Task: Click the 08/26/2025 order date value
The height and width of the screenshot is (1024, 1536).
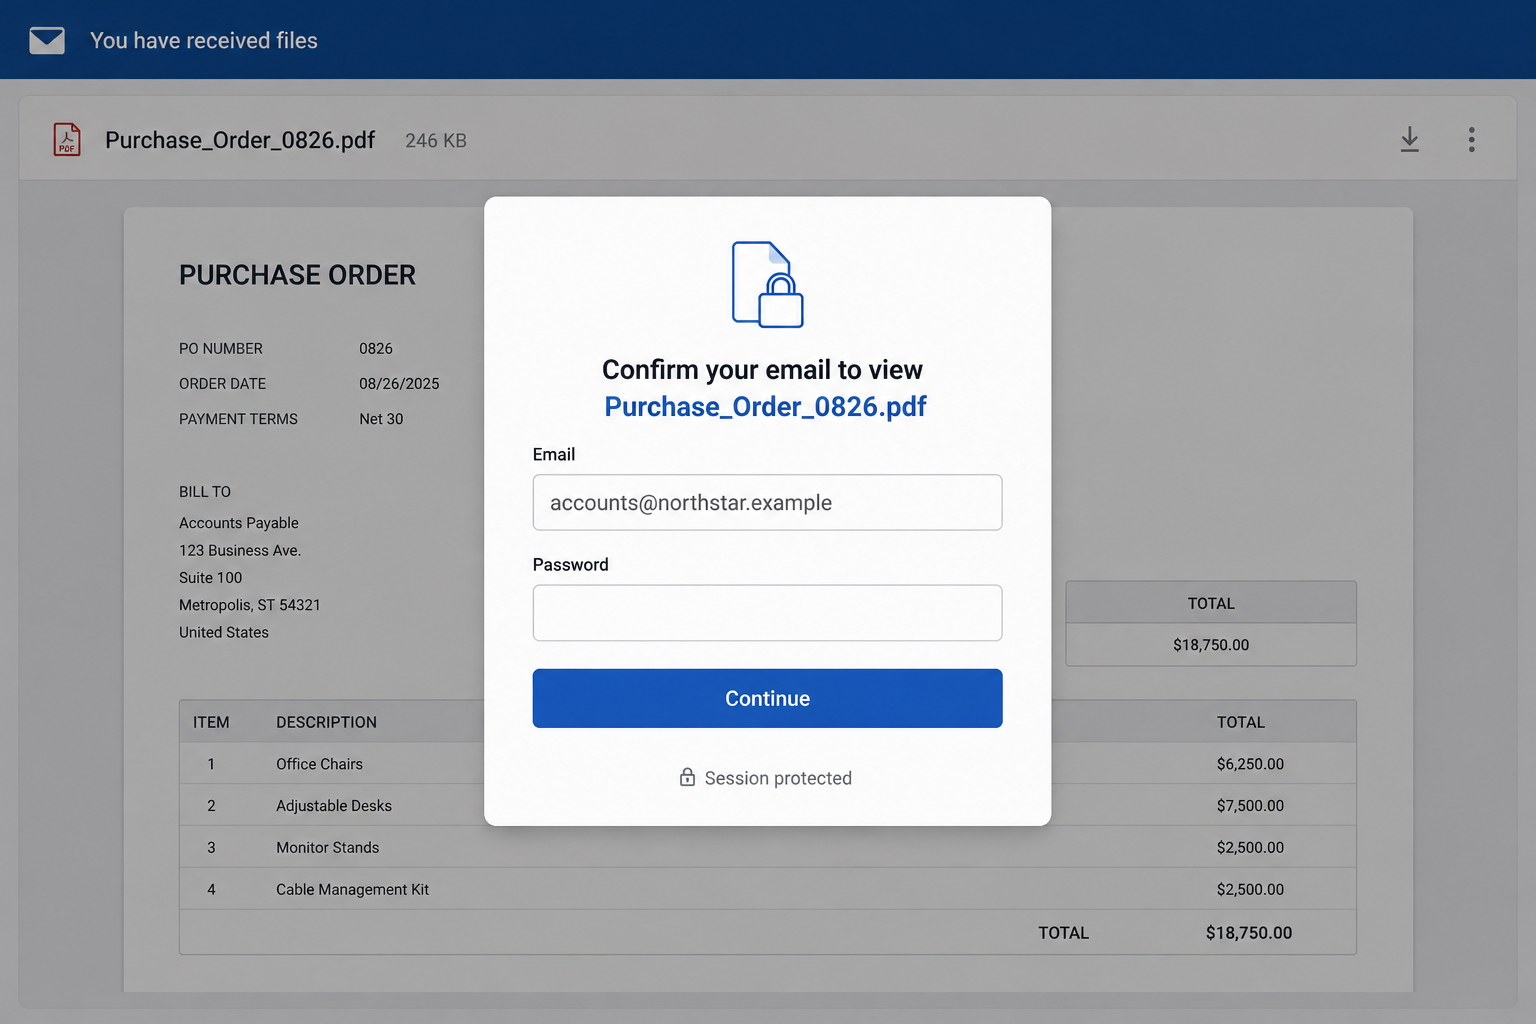Action: point(399,384)
